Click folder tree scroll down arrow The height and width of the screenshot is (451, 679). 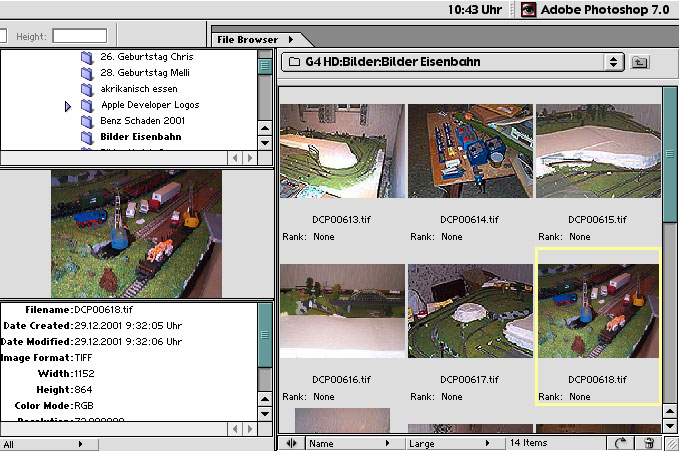[265, 143]
